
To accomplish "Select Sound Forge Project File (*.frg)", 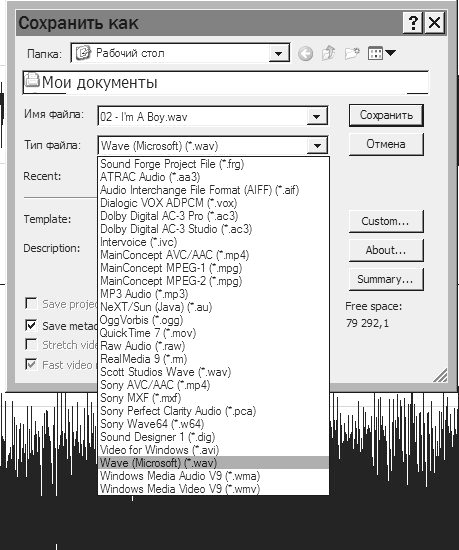I will pyautogui.click(x=213, y=164).
